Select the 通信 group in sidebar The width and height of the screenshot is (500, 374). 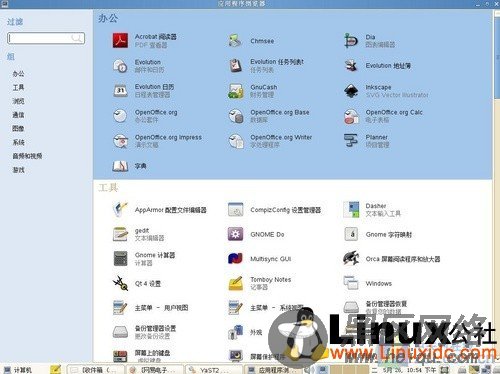point(18,115)
